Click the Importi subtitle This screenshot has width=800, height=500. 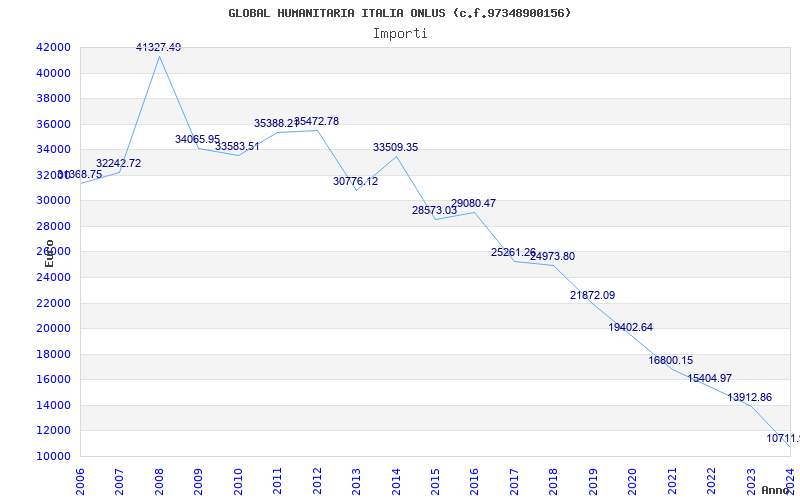click(400, 34)
